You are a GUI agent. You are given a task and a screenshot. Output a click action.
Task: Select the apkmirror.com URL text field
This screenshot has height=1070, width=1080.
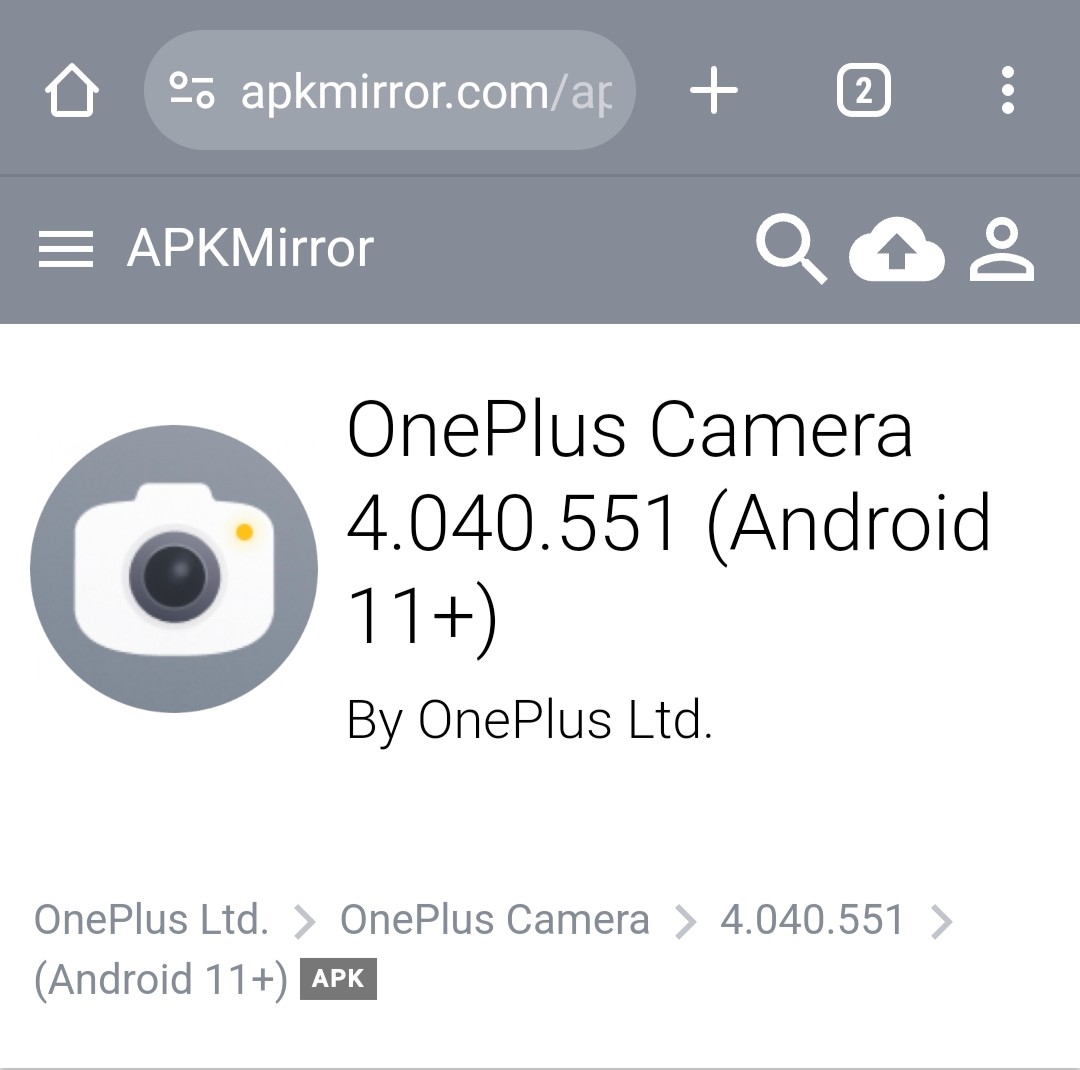[x=390, y=90]
